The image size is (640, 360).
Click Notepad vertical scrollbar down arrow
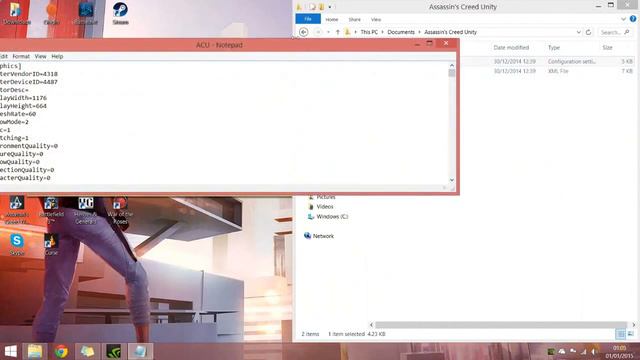tap(452, 180)
